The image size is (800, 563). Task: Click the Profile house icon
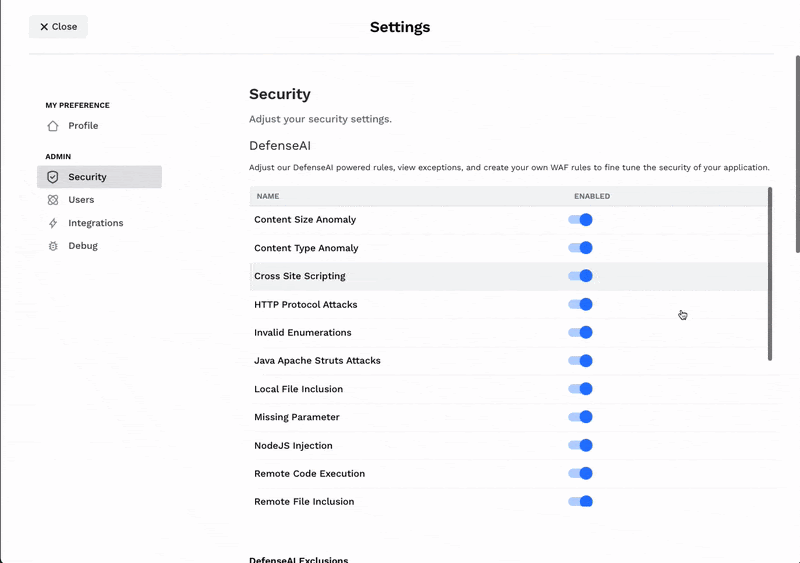[x=53, y=126]
